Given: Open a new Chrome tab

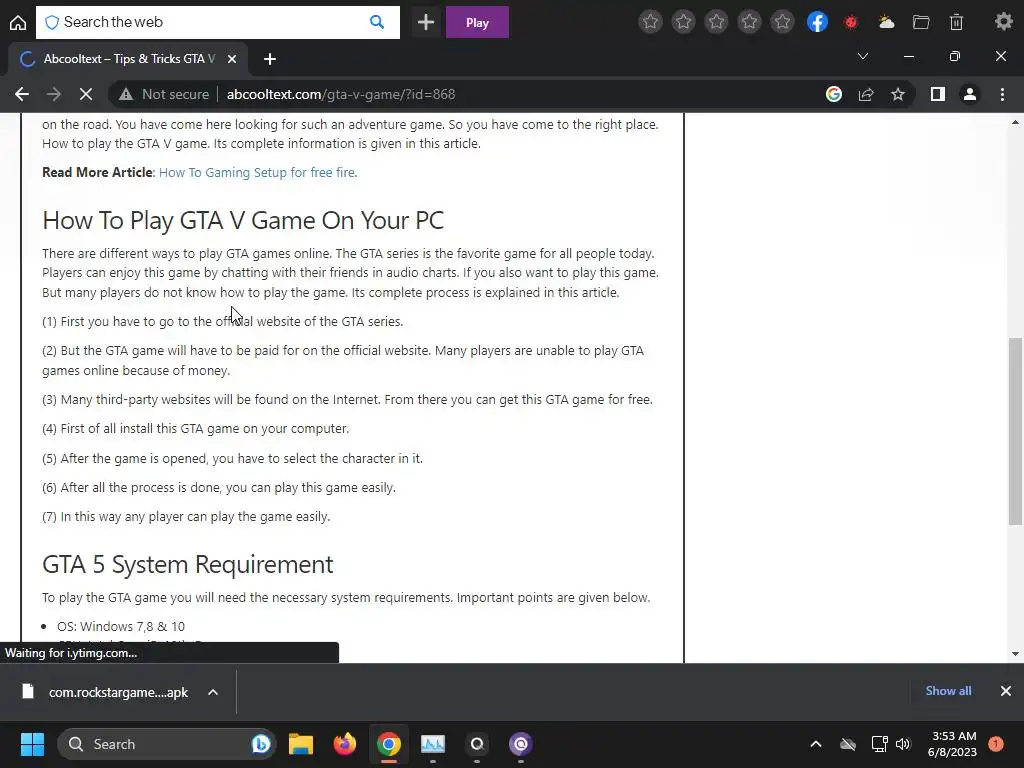Looking at the screenshot, I should click(270, 59).
